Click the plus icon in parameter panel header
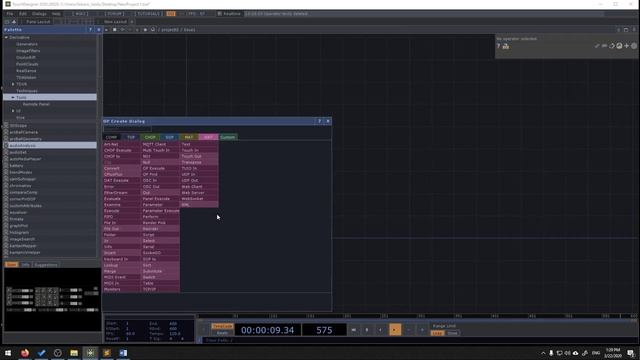 point(627,46)
